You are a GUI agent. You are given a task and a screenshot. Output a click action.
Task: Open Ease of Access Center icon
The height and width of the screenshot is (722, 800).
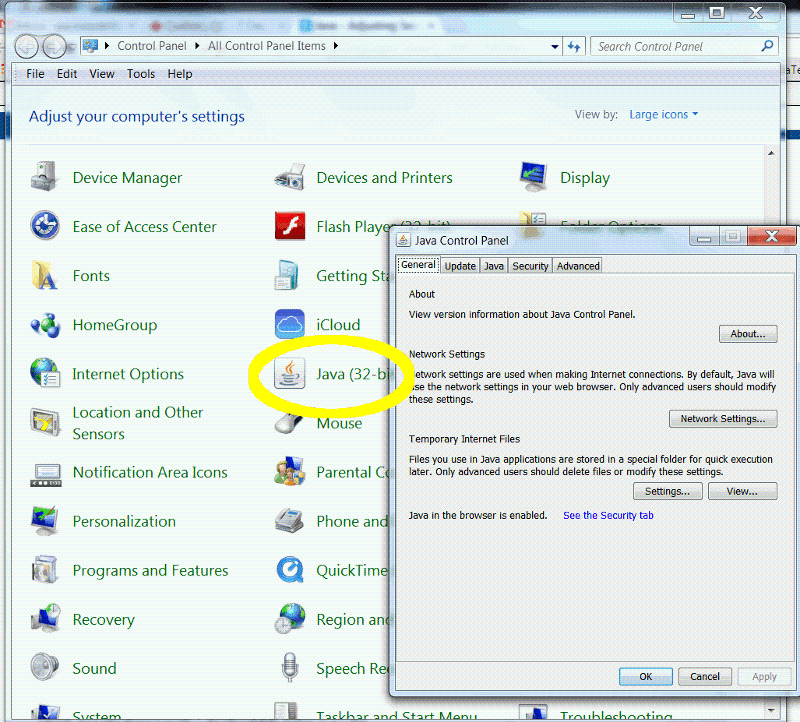pyautogui.click(x=45, y=226)
